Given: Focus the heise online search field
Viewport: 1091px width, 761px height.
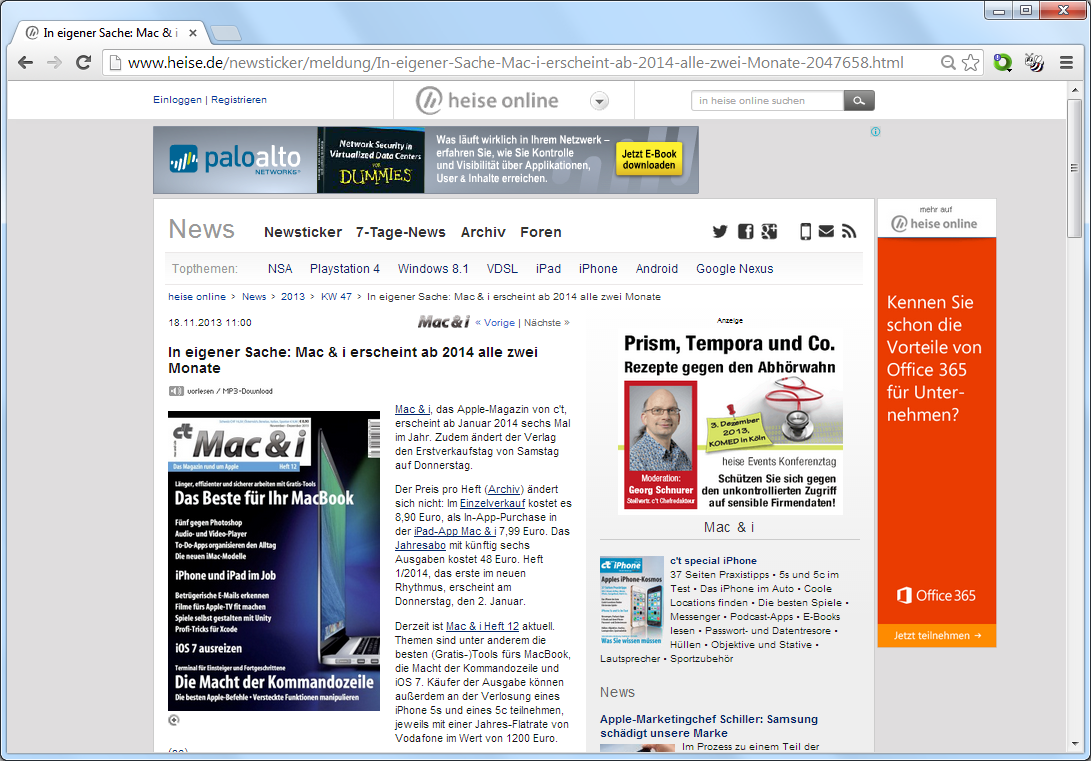Looking at the screenshot, I should [767, 101].
